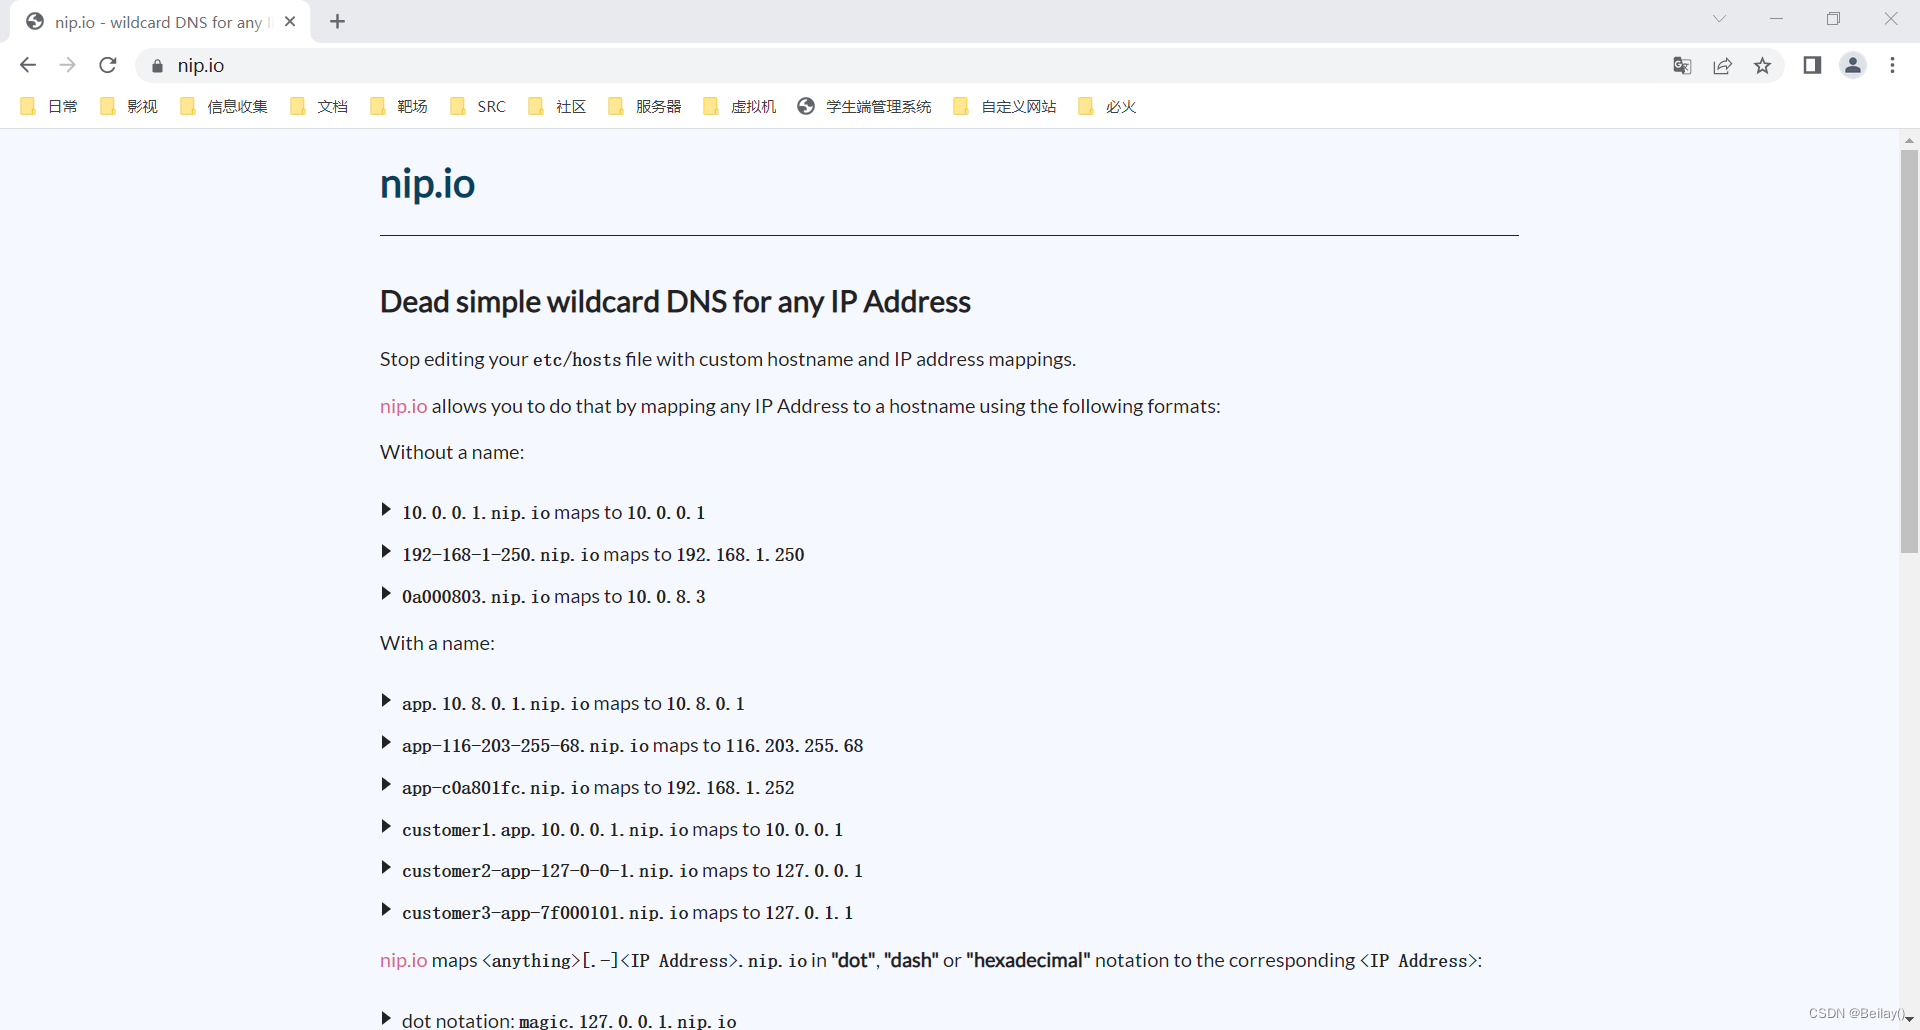The image size is (1920, 1030).
Task: Open the Google Translate page icon
Action: [x=1682, y=66]
